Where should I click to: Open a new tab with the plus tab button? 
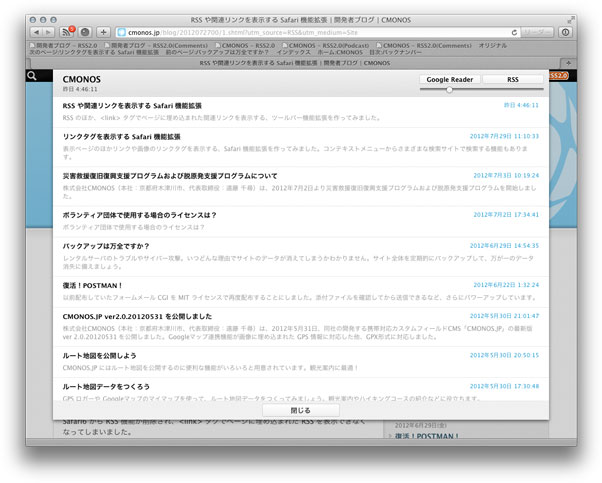coord(569,63)
